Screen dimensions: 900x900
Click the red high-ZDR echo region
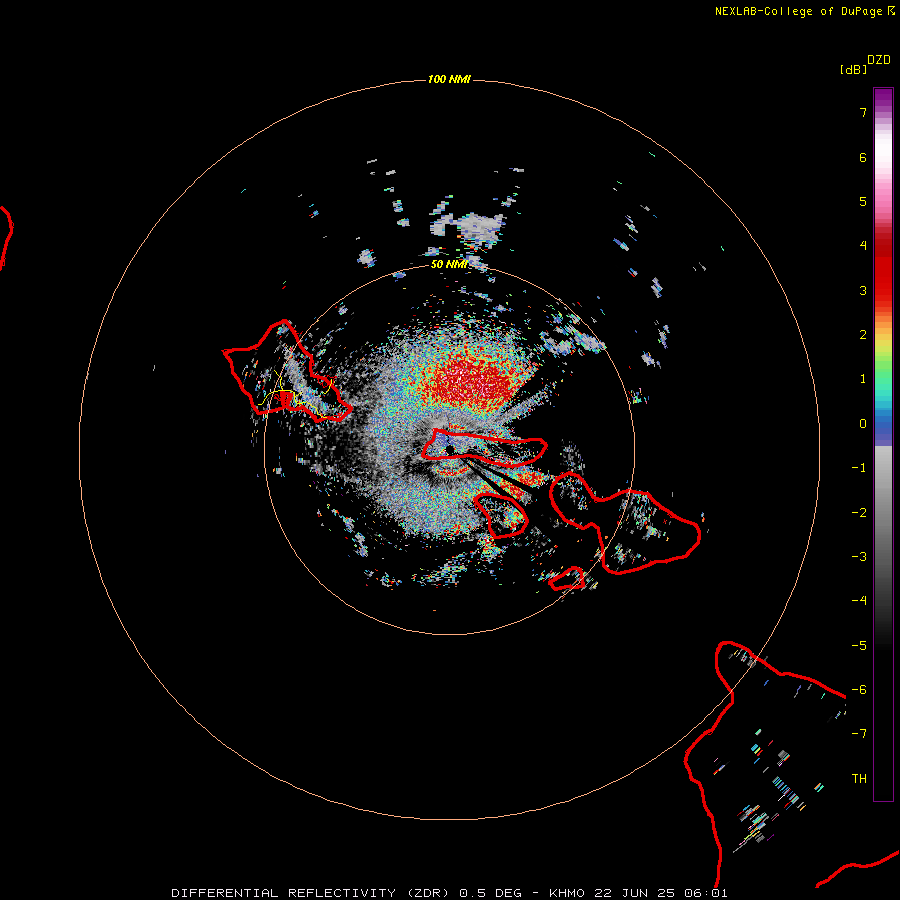click(474, 382)
